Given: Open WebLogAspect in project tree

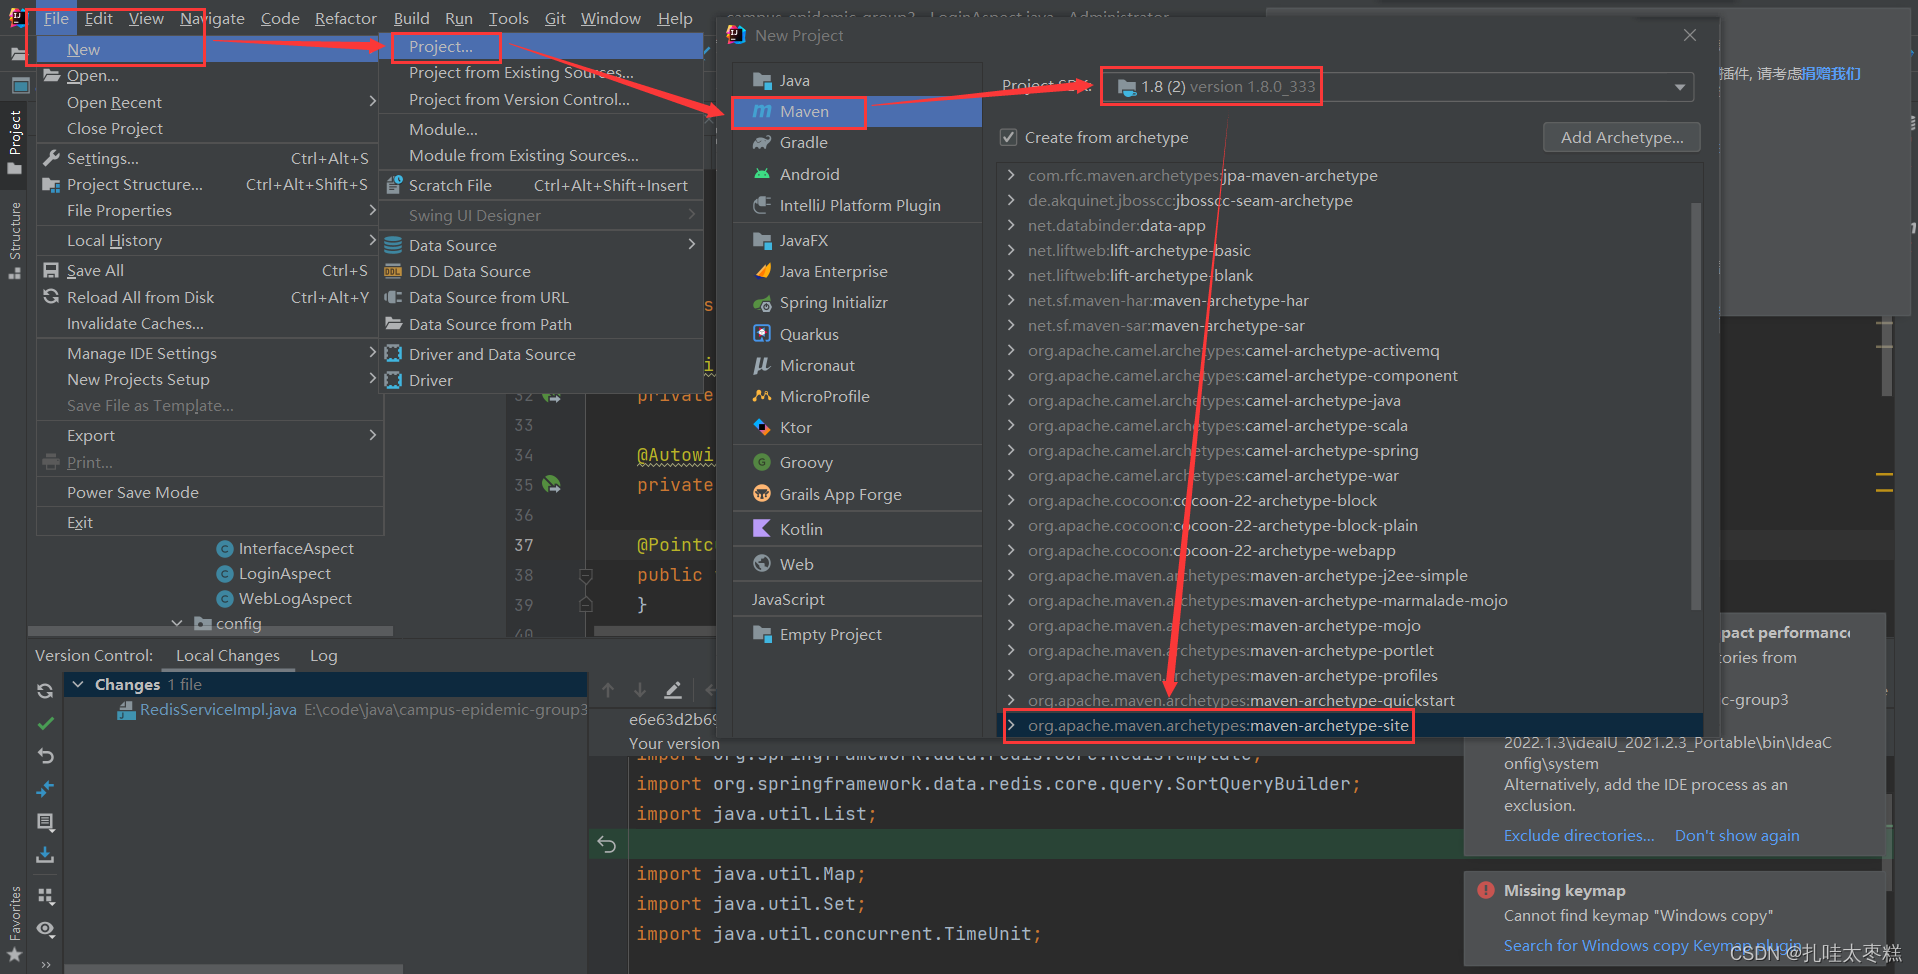Looking at the screenshot, I should point(295,598).
